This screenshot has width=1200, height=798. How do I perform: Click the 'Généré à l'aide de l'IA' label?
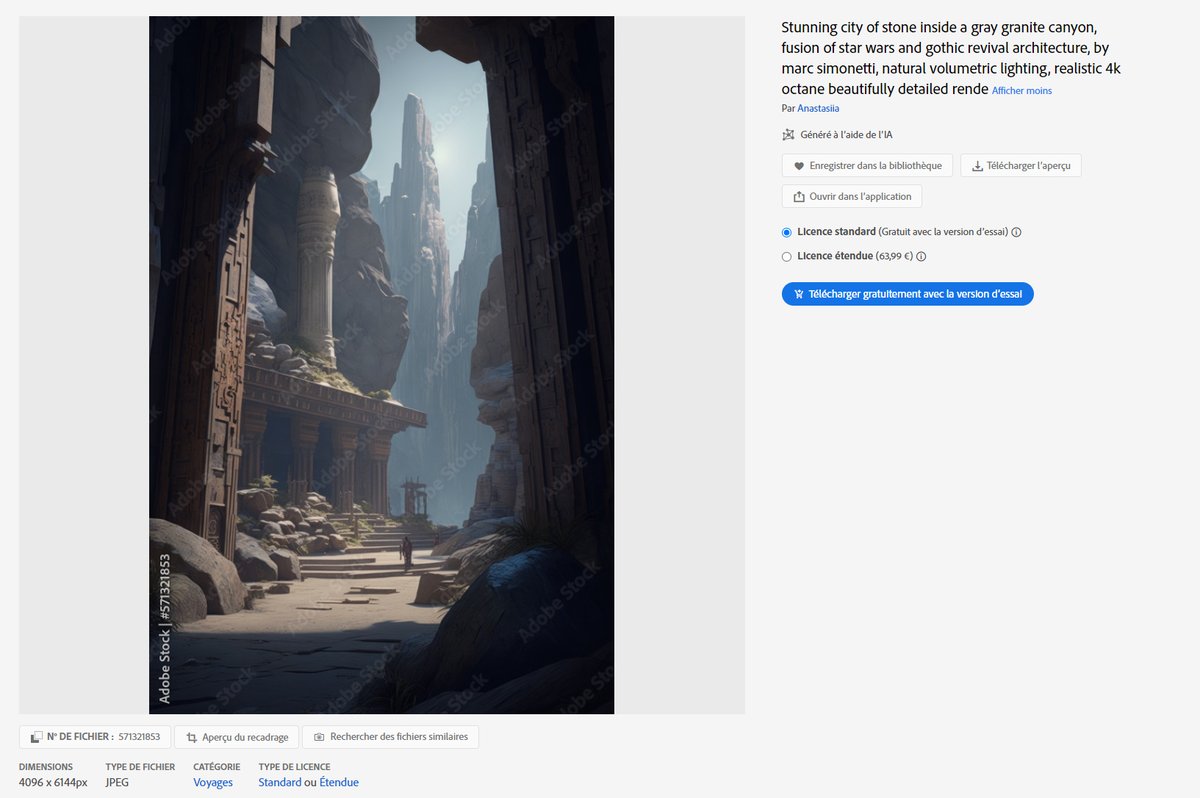pos(847,135)
